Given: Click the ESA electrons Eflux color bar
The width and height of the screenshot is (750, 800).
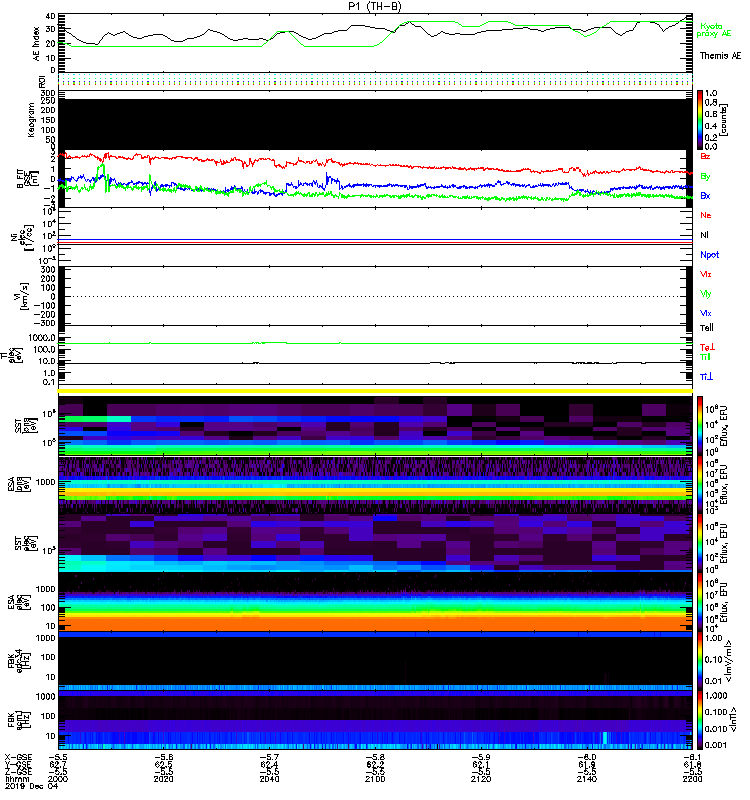Looking at the screenshot, I should pos(700,602).
